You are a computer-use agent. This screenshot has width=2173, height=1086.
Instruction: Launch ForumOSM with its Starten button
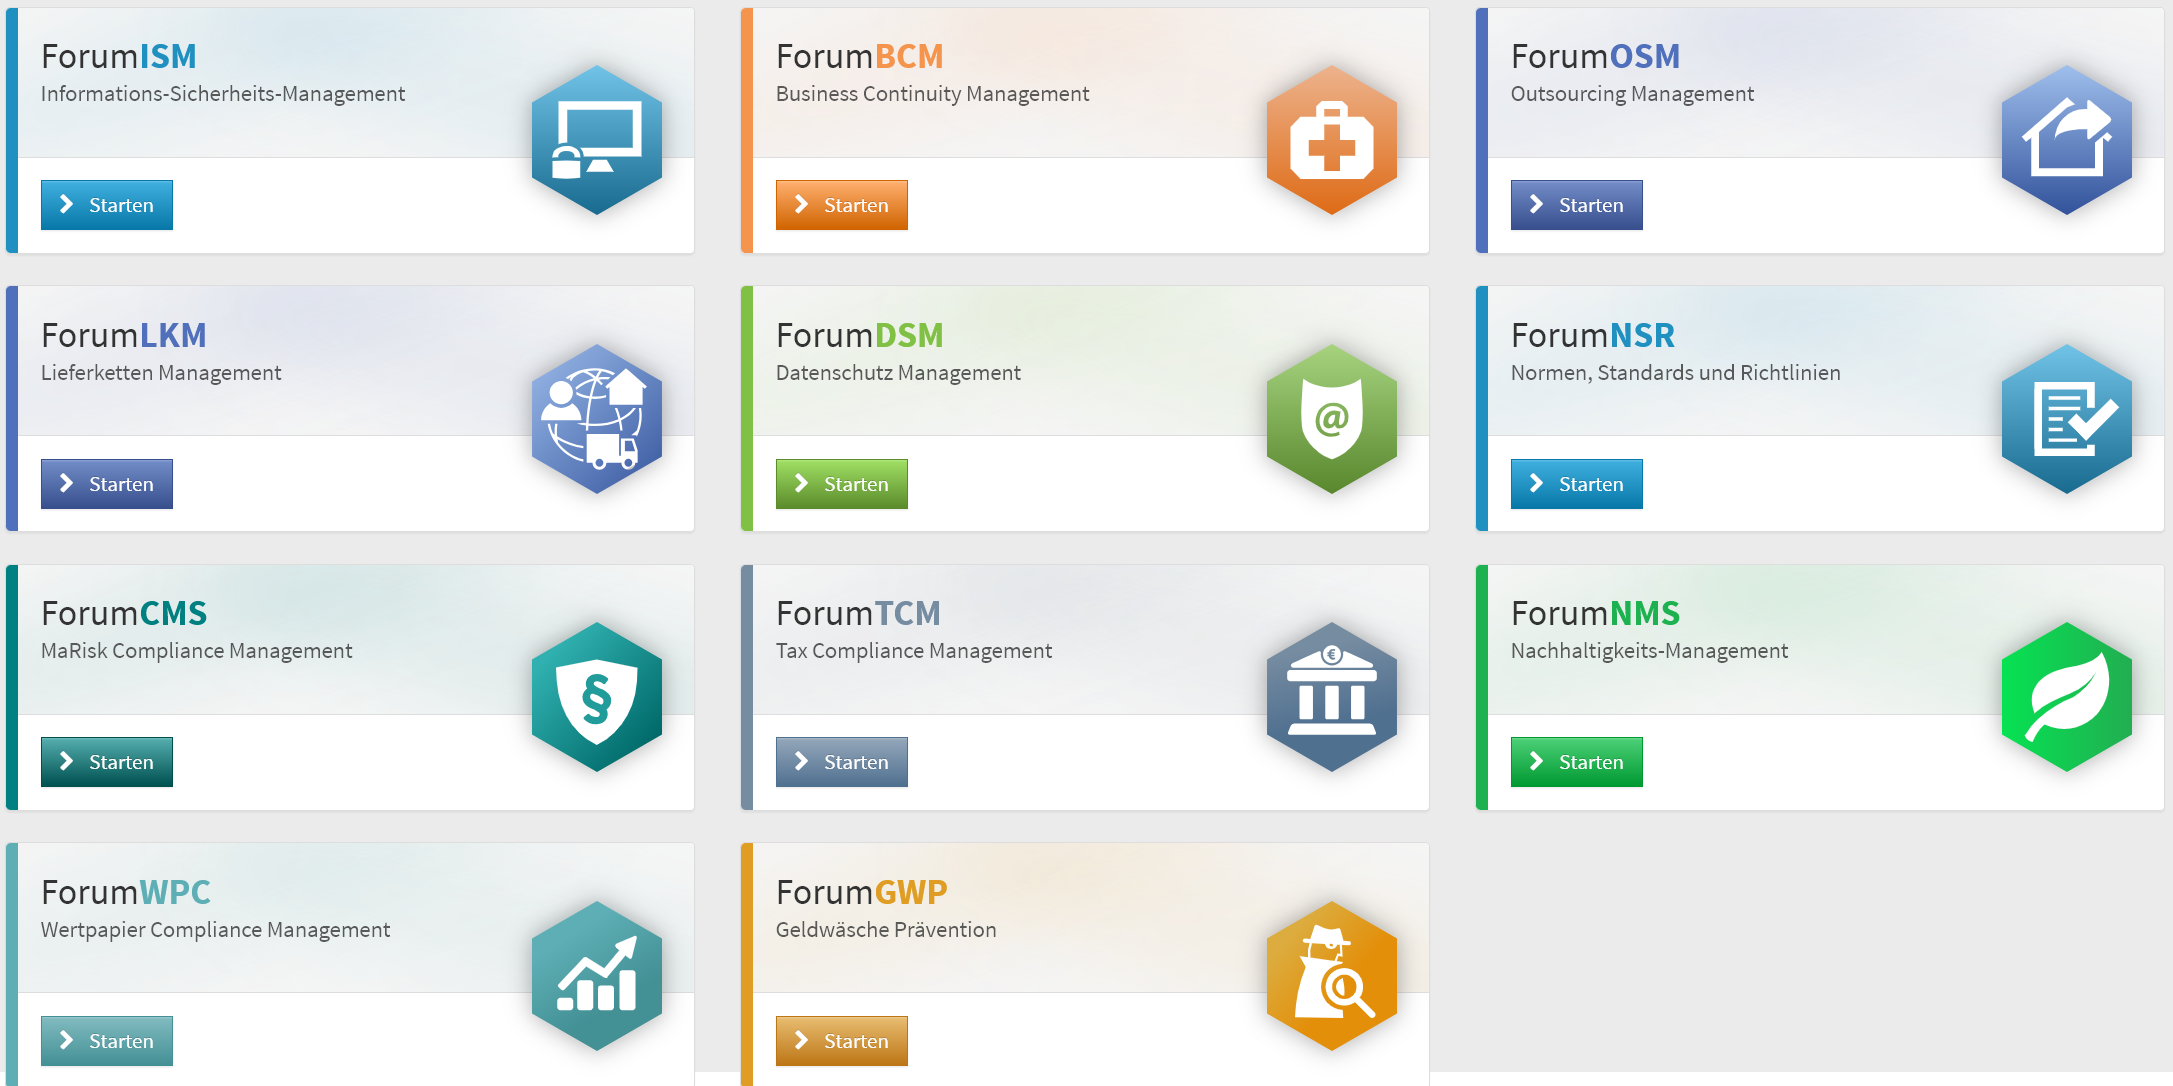tap(1576, 205)
